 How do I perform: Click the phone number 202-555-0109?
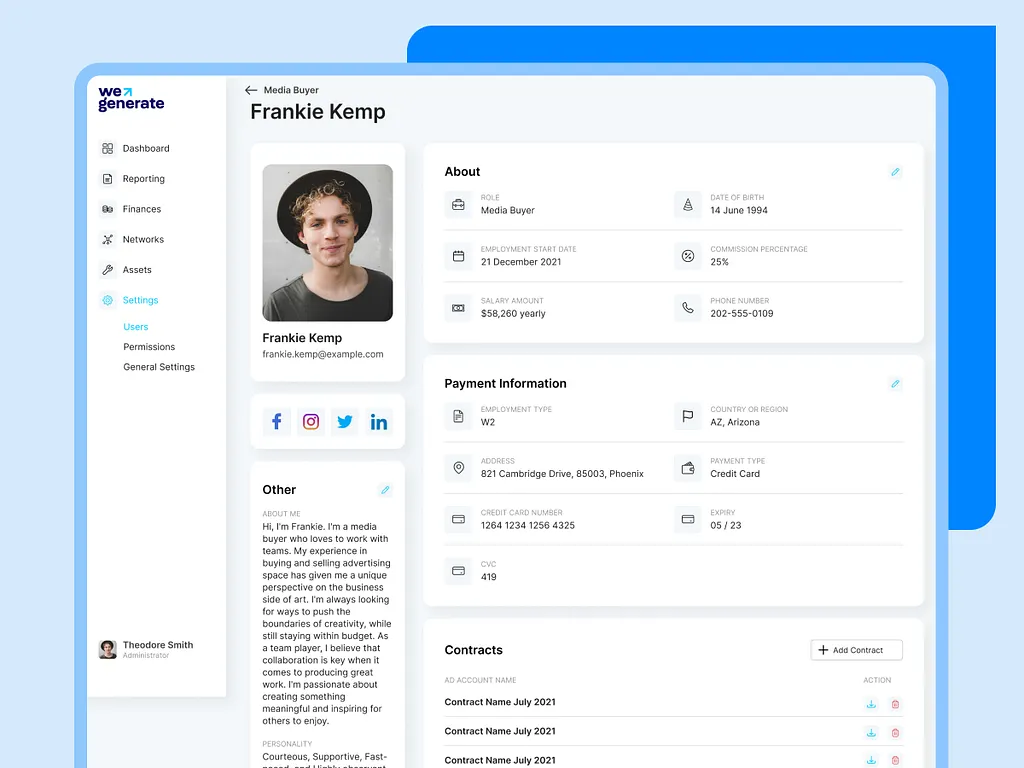[741, 313]
